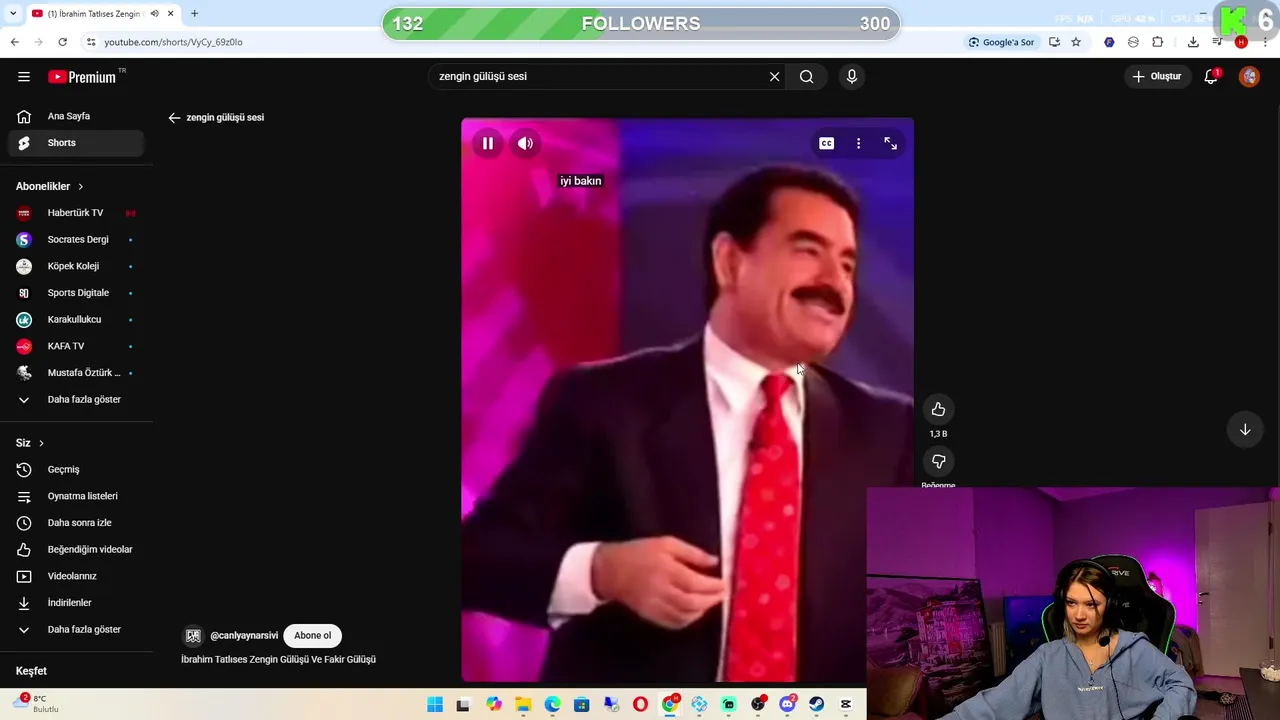Screen dimensions: 1280x720
Task: Click the Oluştur create button
Action: point(1157,76)
